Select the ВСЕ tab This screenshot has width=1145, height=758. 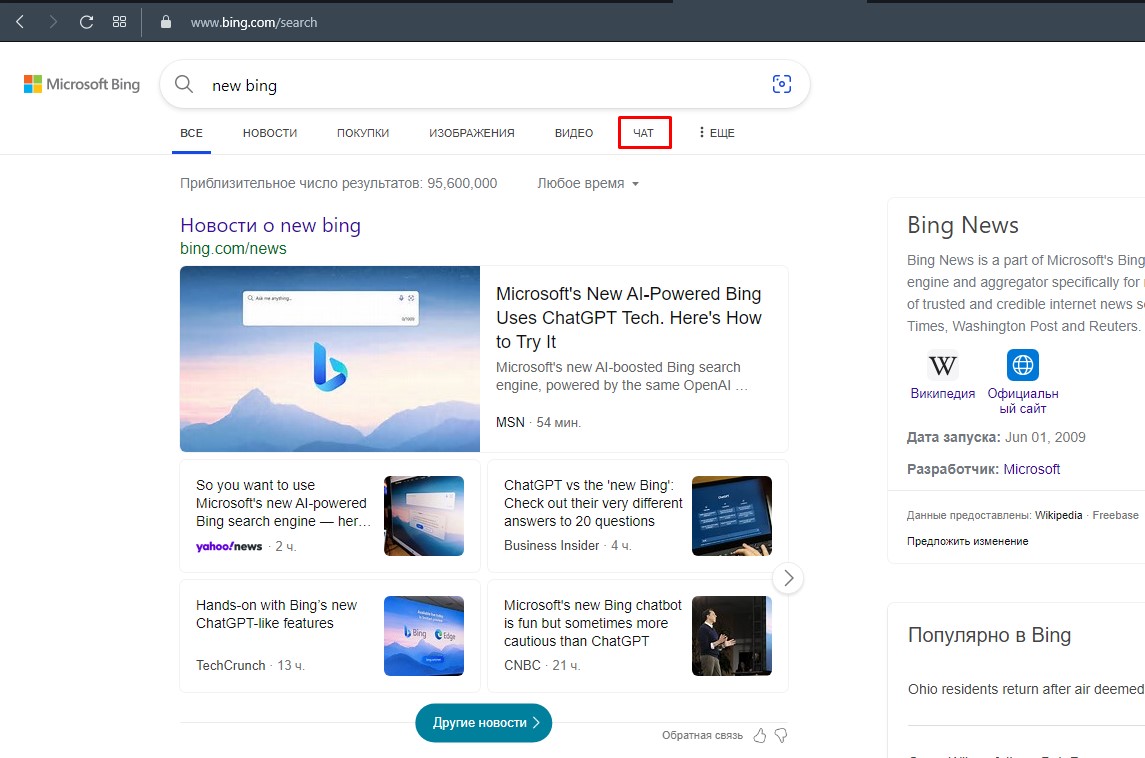click(x=191, y=133)
